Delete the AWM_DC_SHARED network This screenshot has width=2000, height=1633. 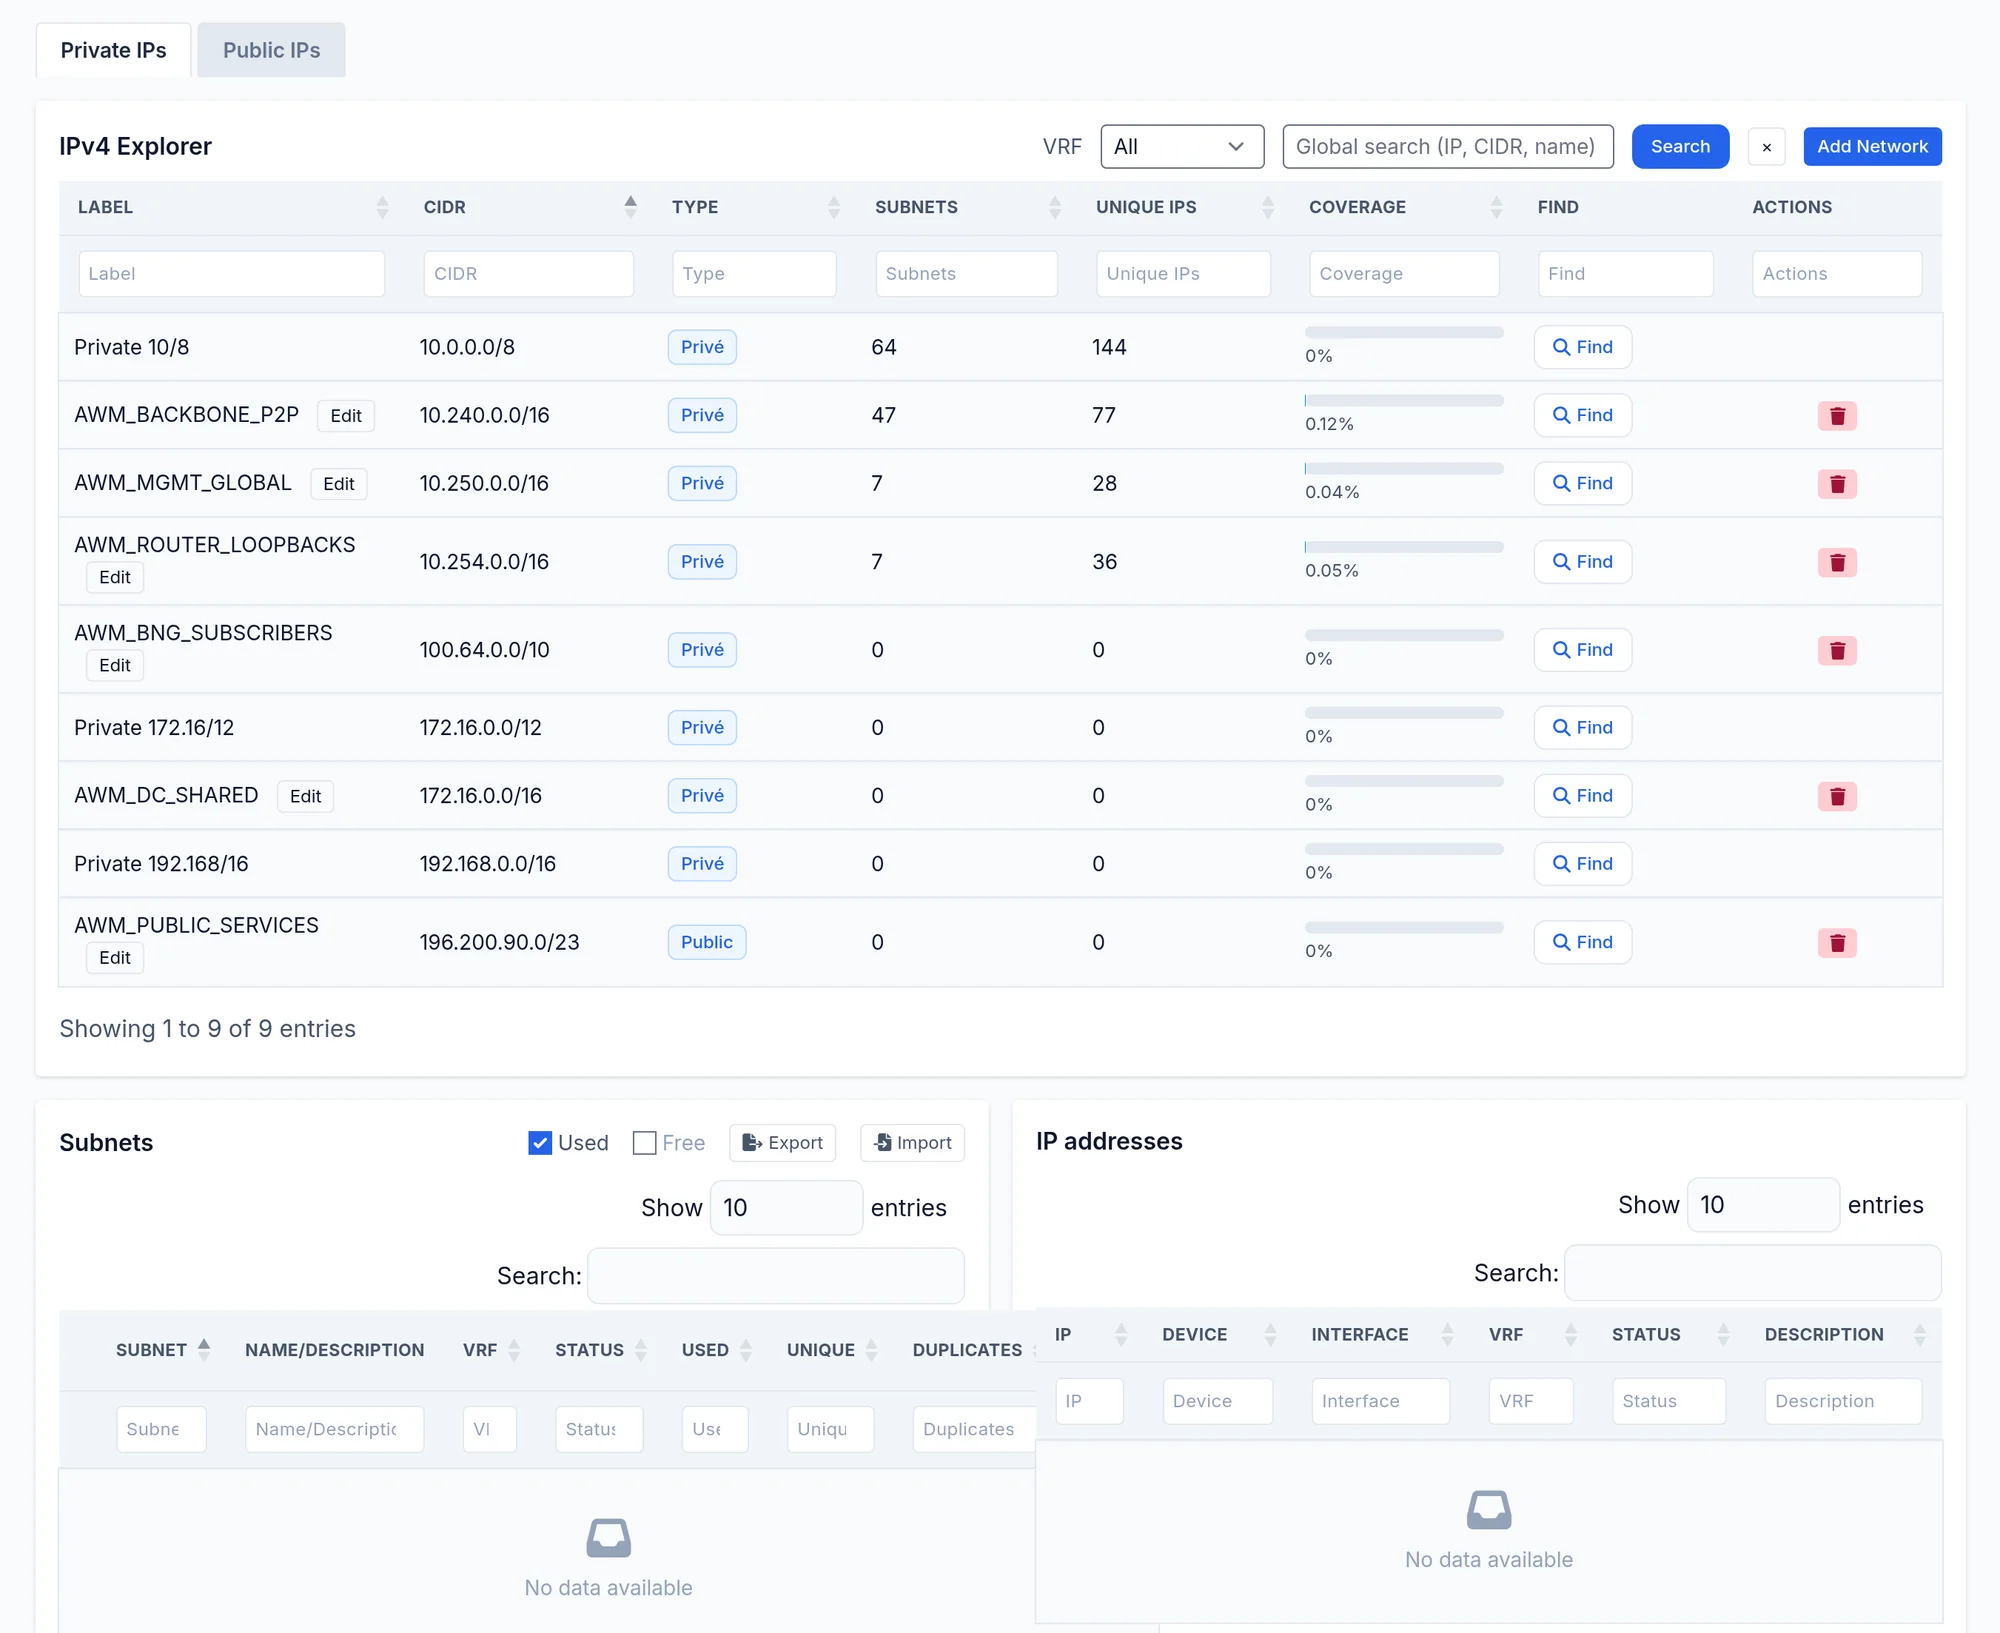(x=1837, y=796)
